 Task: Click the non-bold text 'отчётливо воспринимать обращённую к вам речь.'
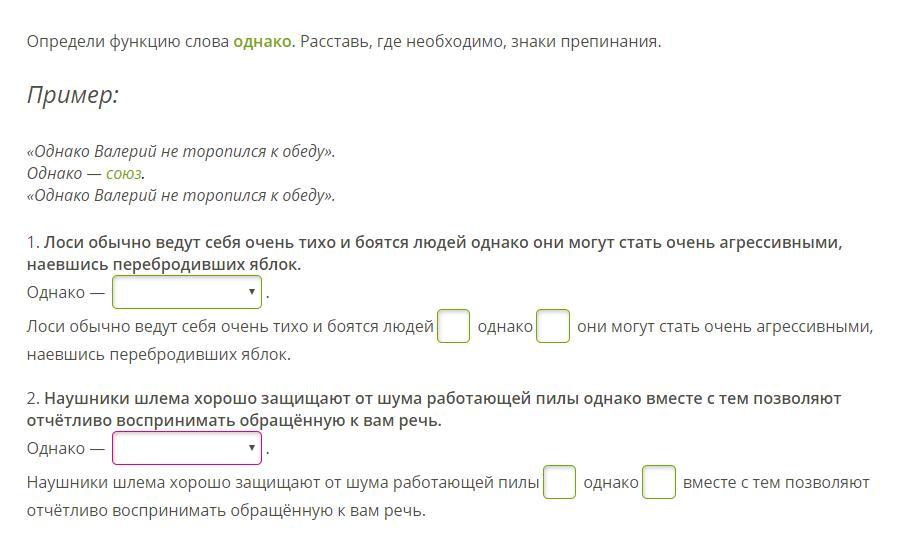point(226,511)
